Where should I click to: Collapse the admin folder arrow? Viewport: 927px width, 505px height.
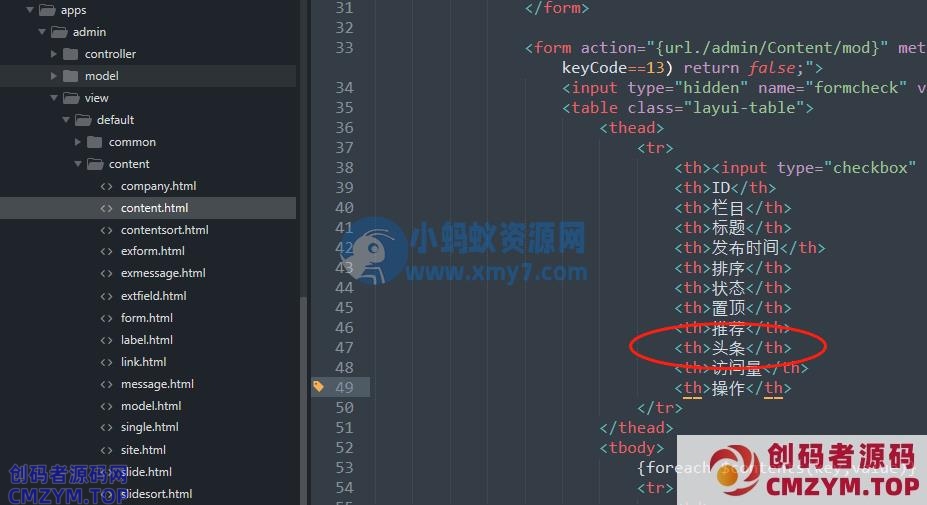pos(42,32)
